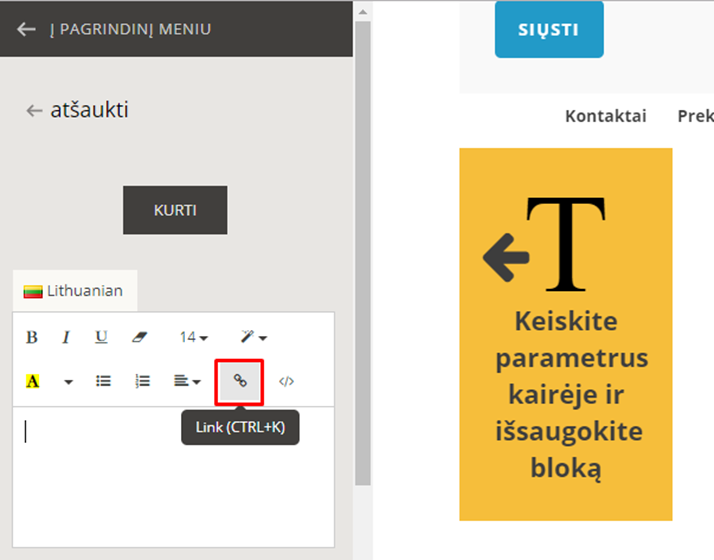Insert an unordered bullet list
This screenshot has height=560, width=714.
coord(103,382)
